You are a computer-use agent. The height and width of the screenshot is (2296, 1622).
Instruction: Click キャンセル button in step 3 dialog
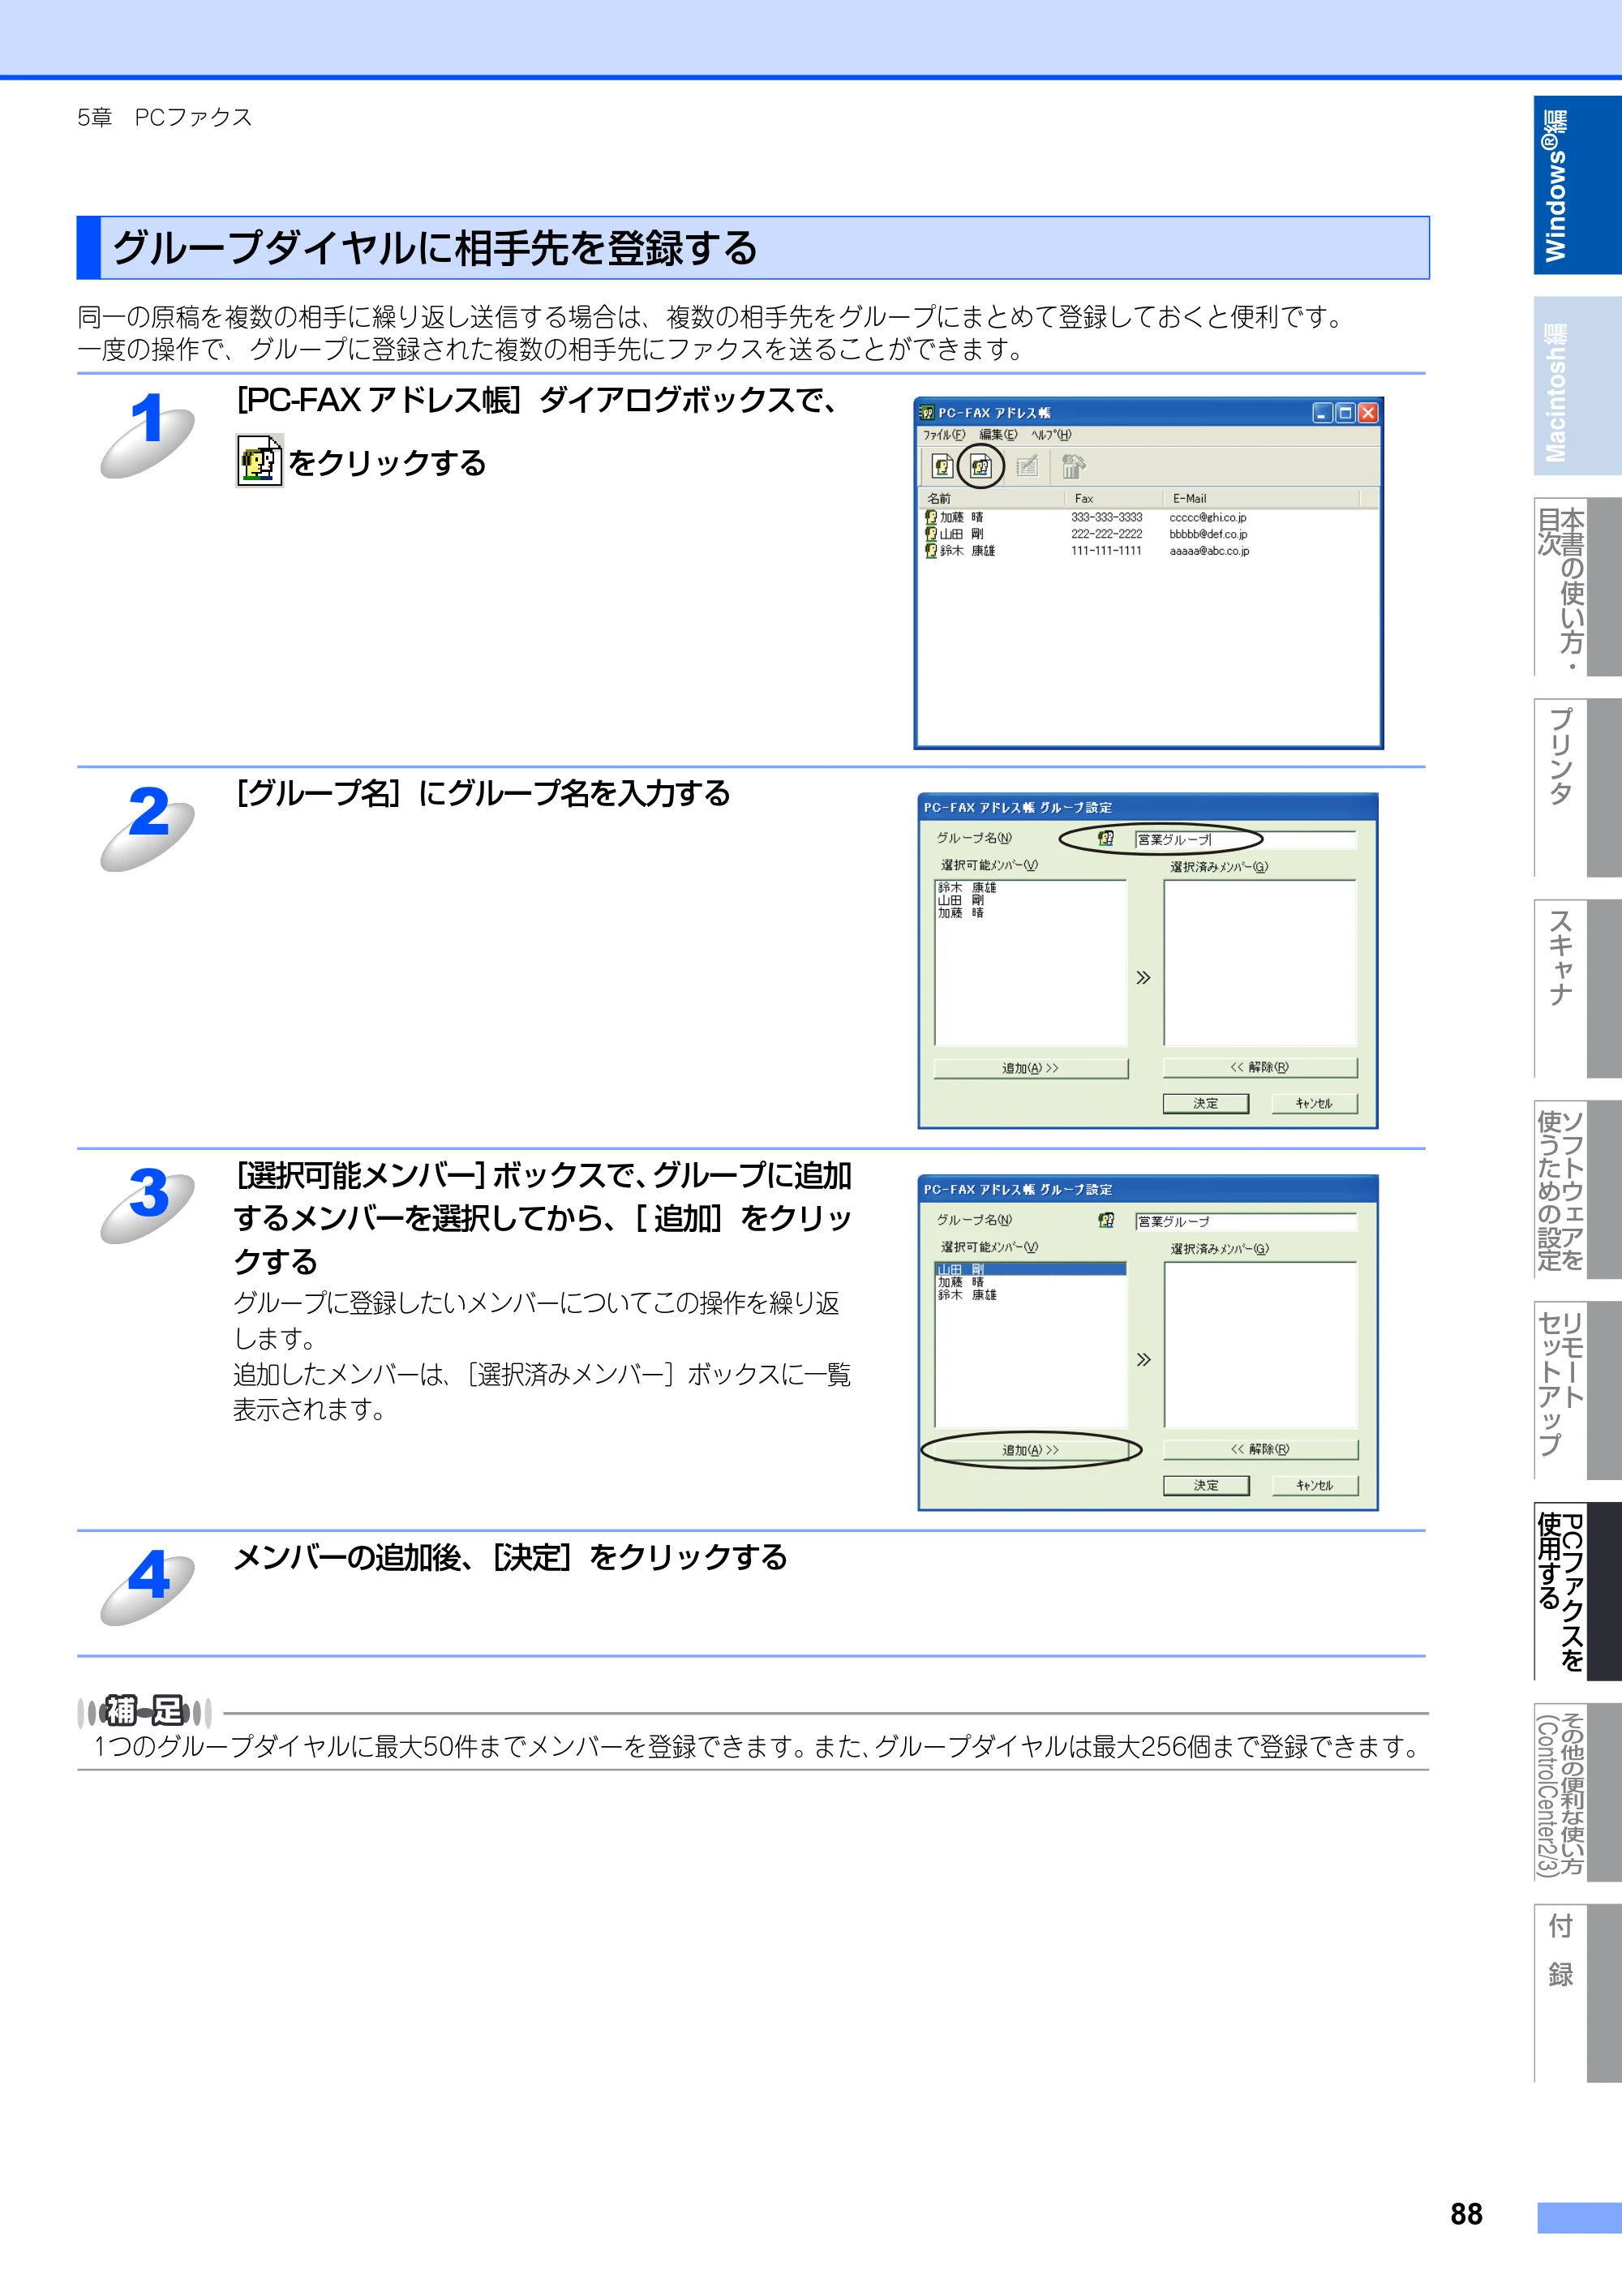click(x=1315, y=1485)
